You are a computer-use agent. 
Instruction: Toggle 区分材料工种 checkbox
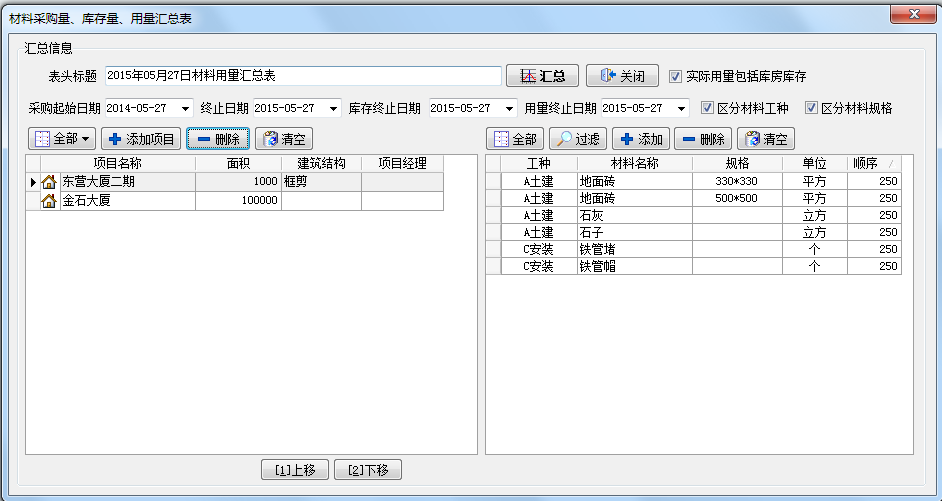point(707,108)
